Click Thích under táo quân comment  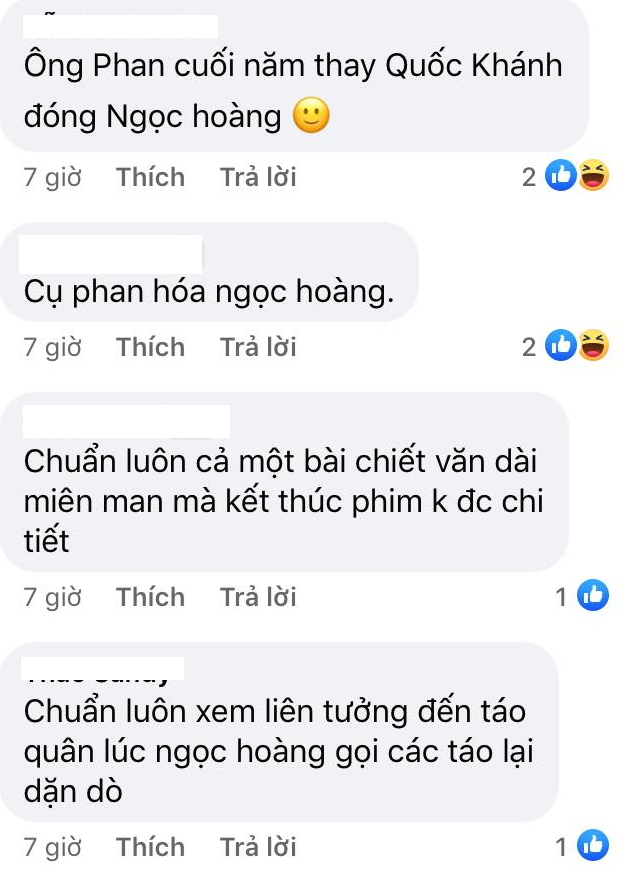[151, 847]
